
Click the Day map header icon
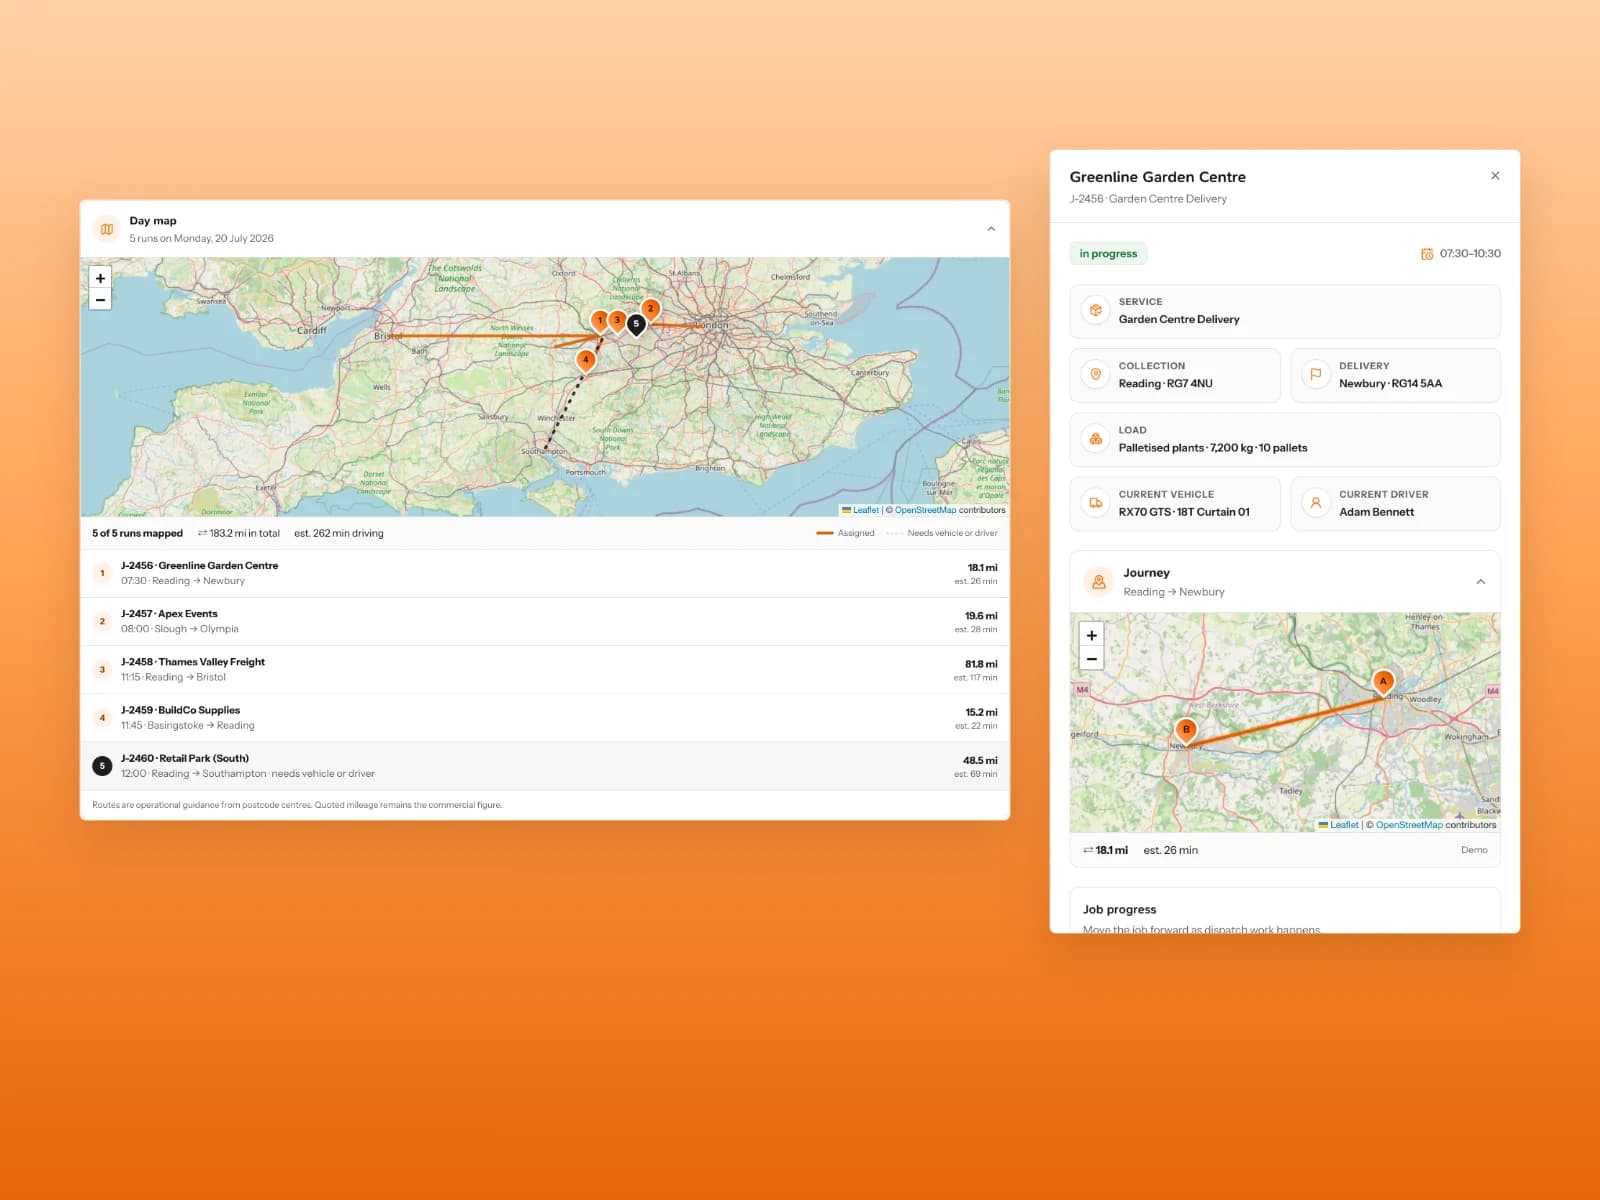tap(107, 229)
